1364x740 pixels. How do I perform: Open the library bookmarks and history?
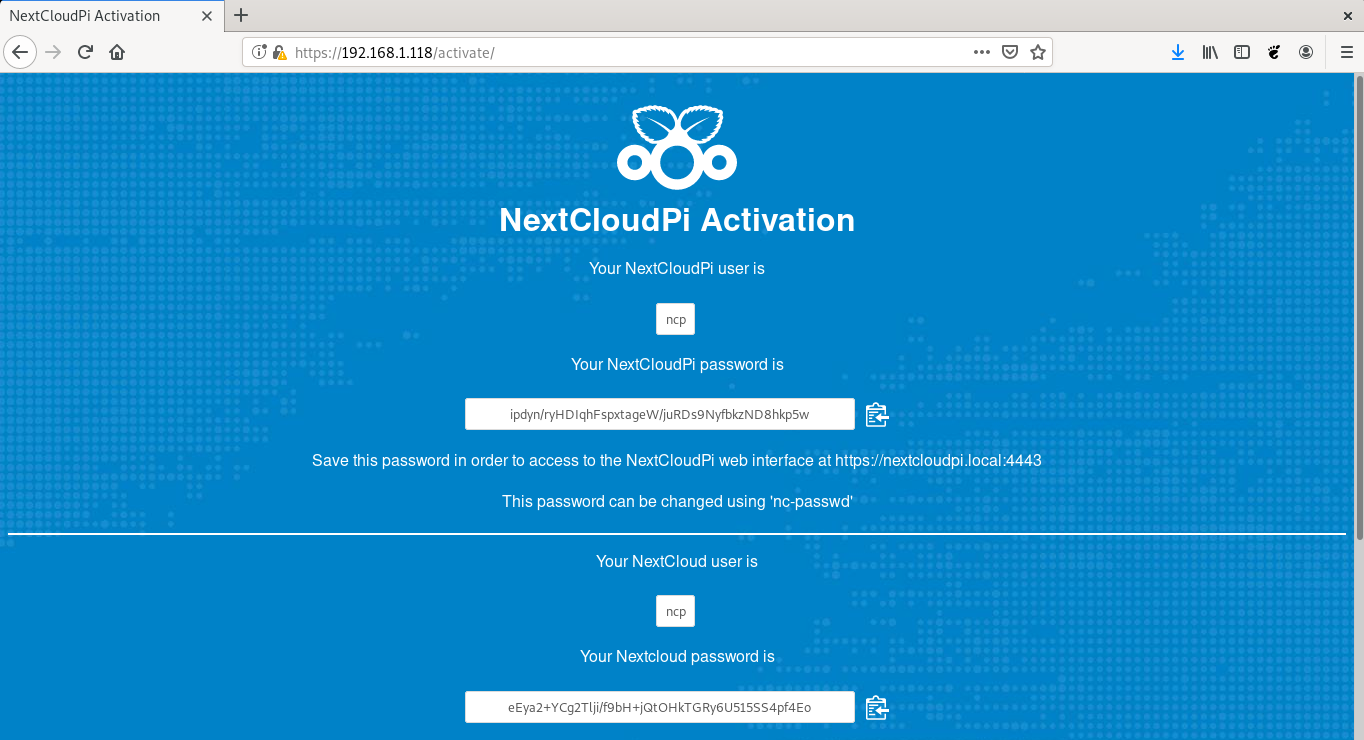(x=1210, y=52)
